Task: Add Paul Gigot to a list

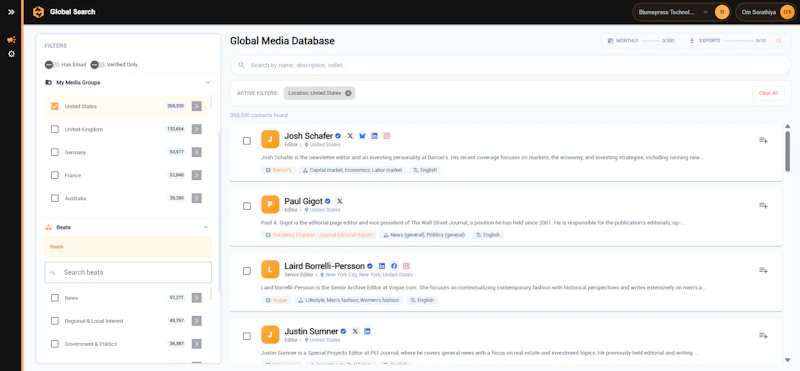Action: coord(763,205)
